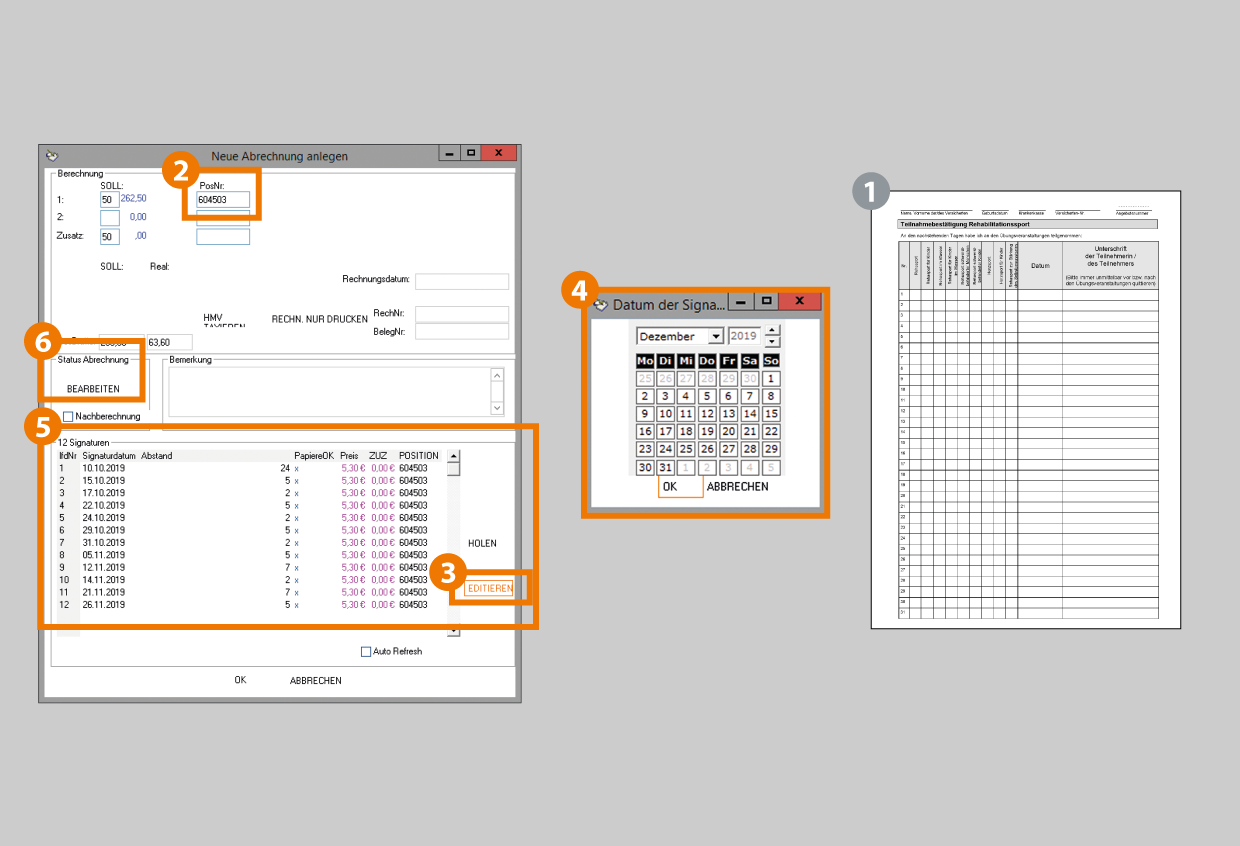Screen dimensions: 1240x846
Task: Click ABBRECHEN in the Neue Abrechnung window
Action: (x=315, y=681)
